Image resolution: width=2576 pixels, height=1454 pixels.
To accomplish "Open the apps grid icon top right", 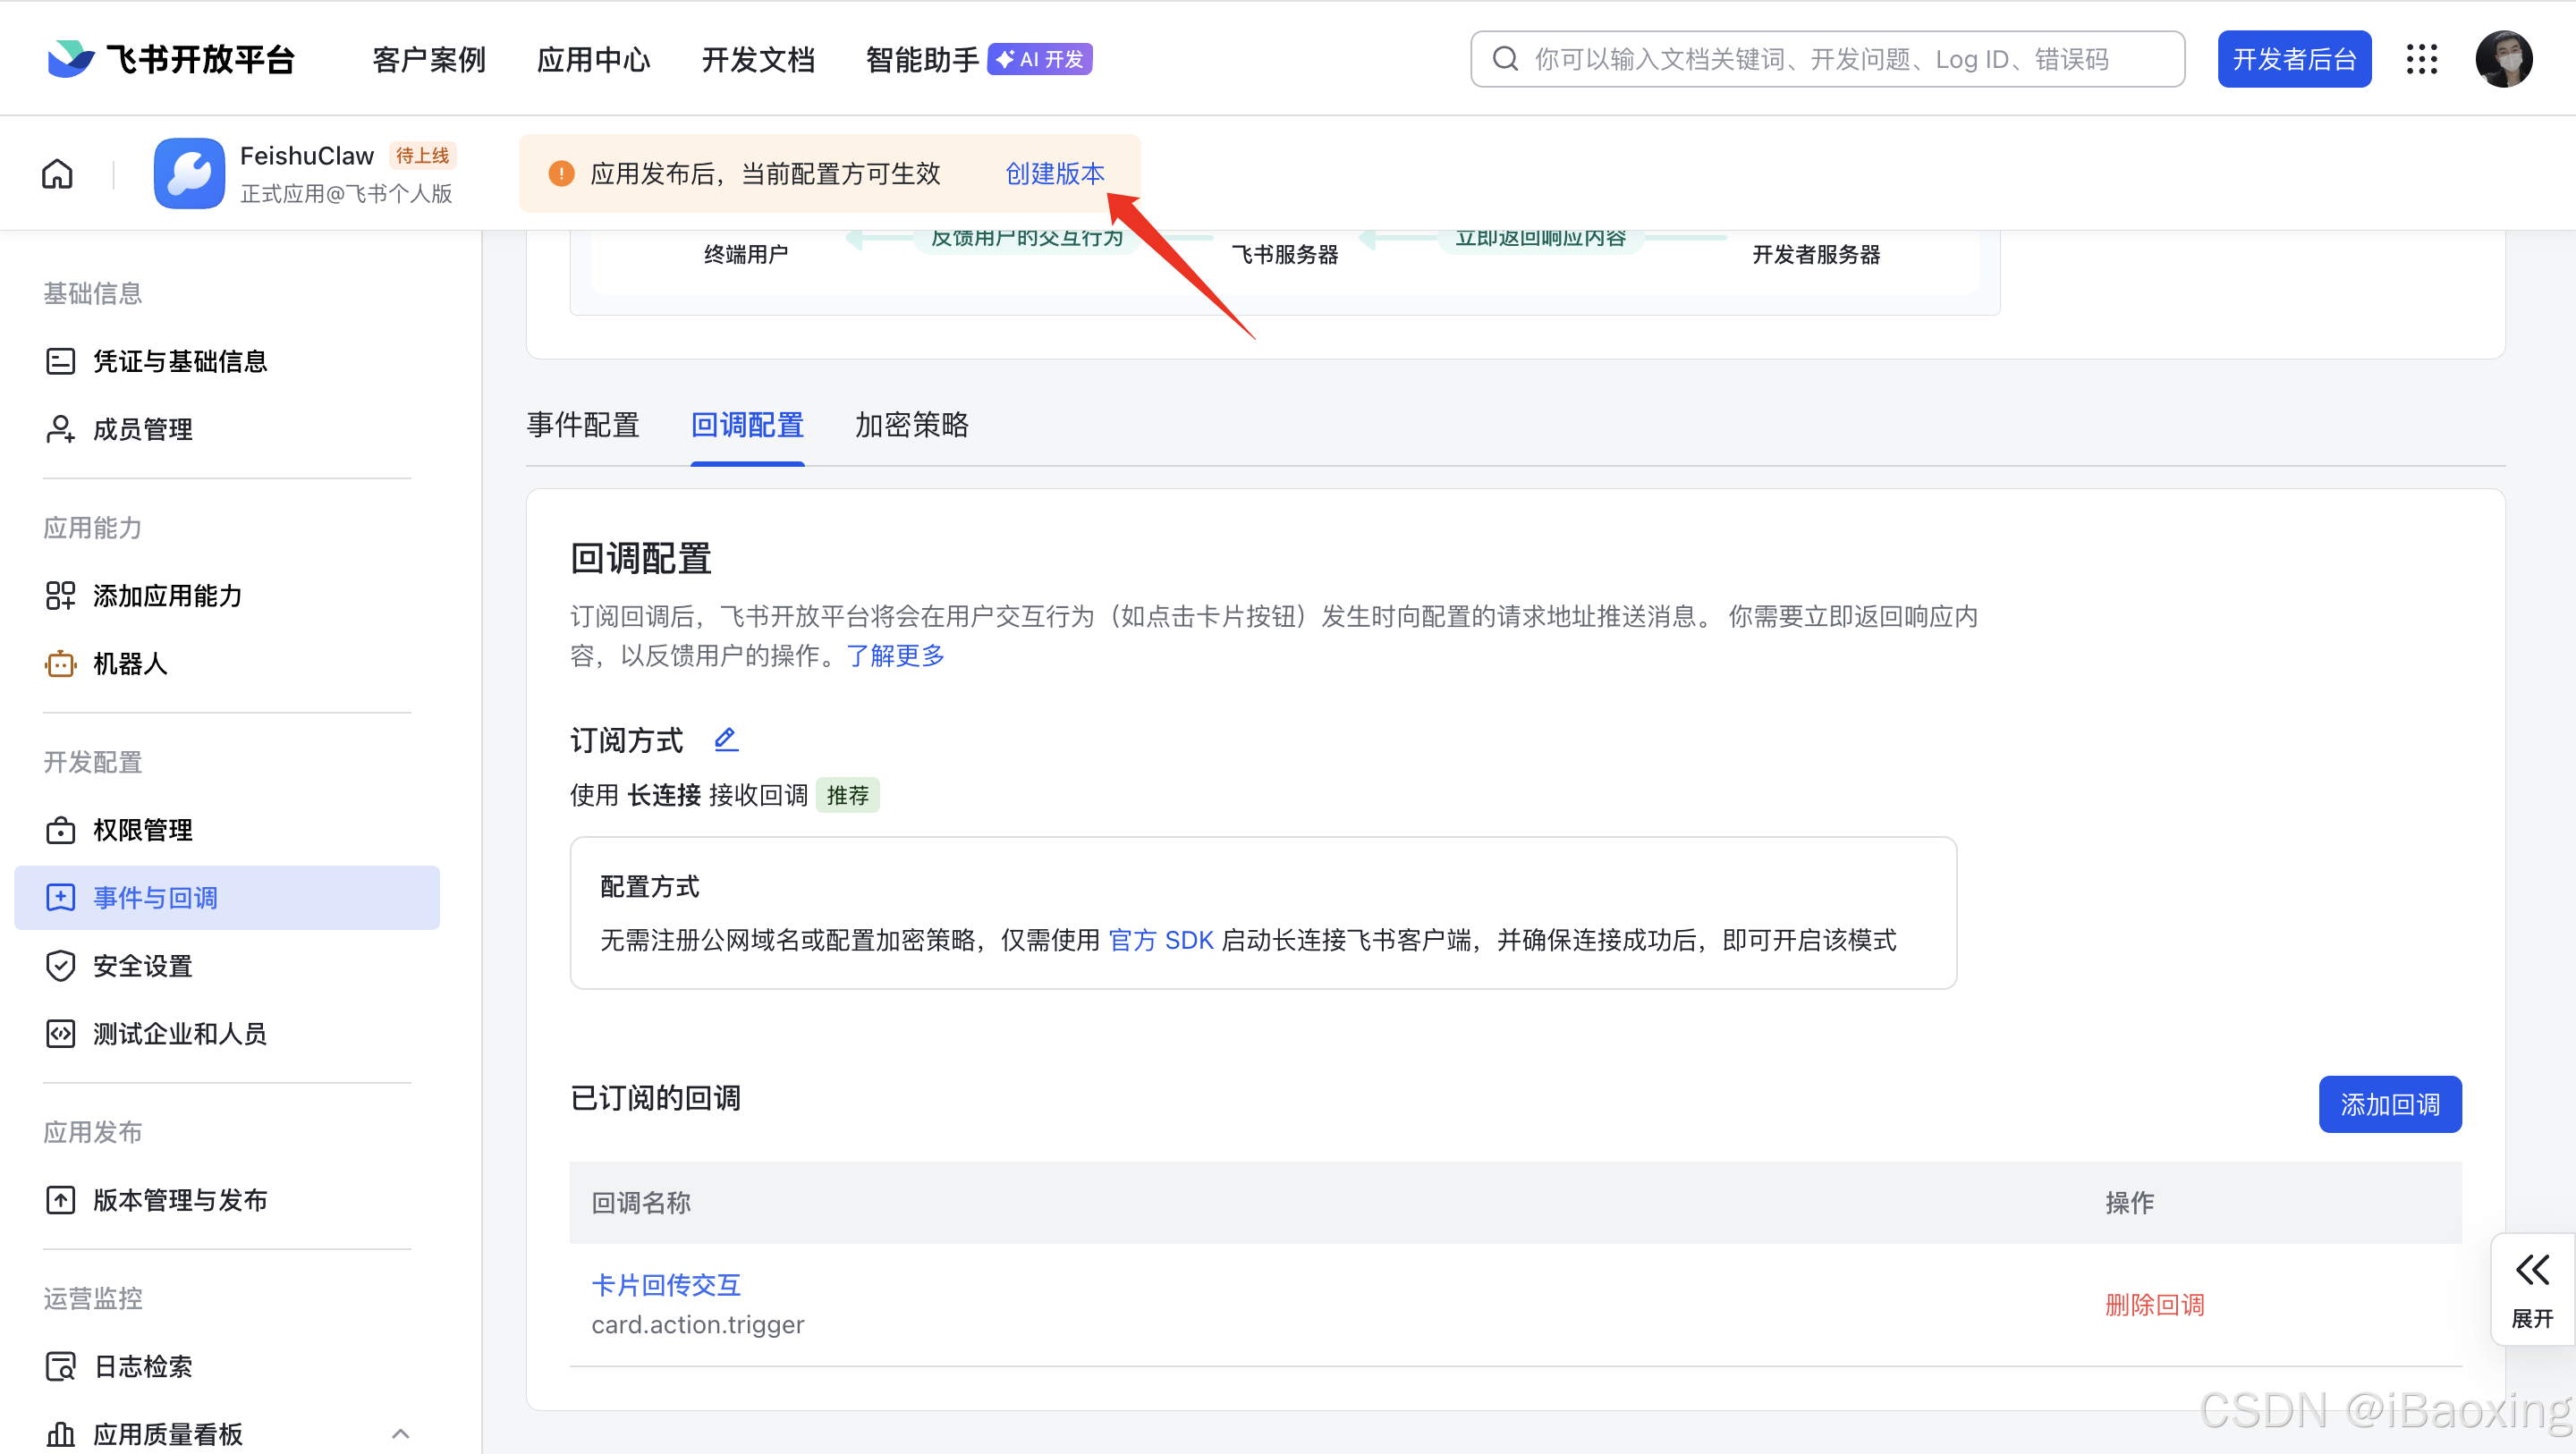I will pos(2422,59).
